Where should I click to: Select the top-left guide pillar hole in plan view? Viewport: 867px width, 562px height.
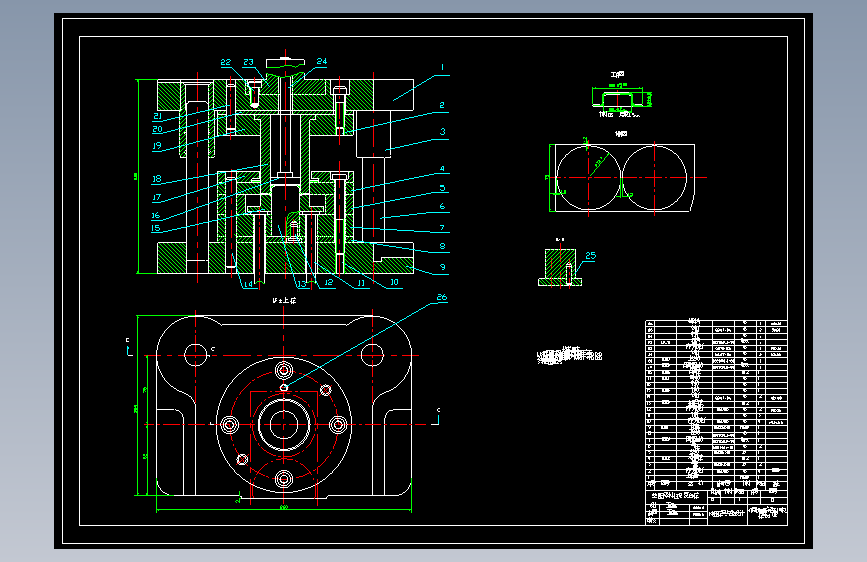(195, 355)
